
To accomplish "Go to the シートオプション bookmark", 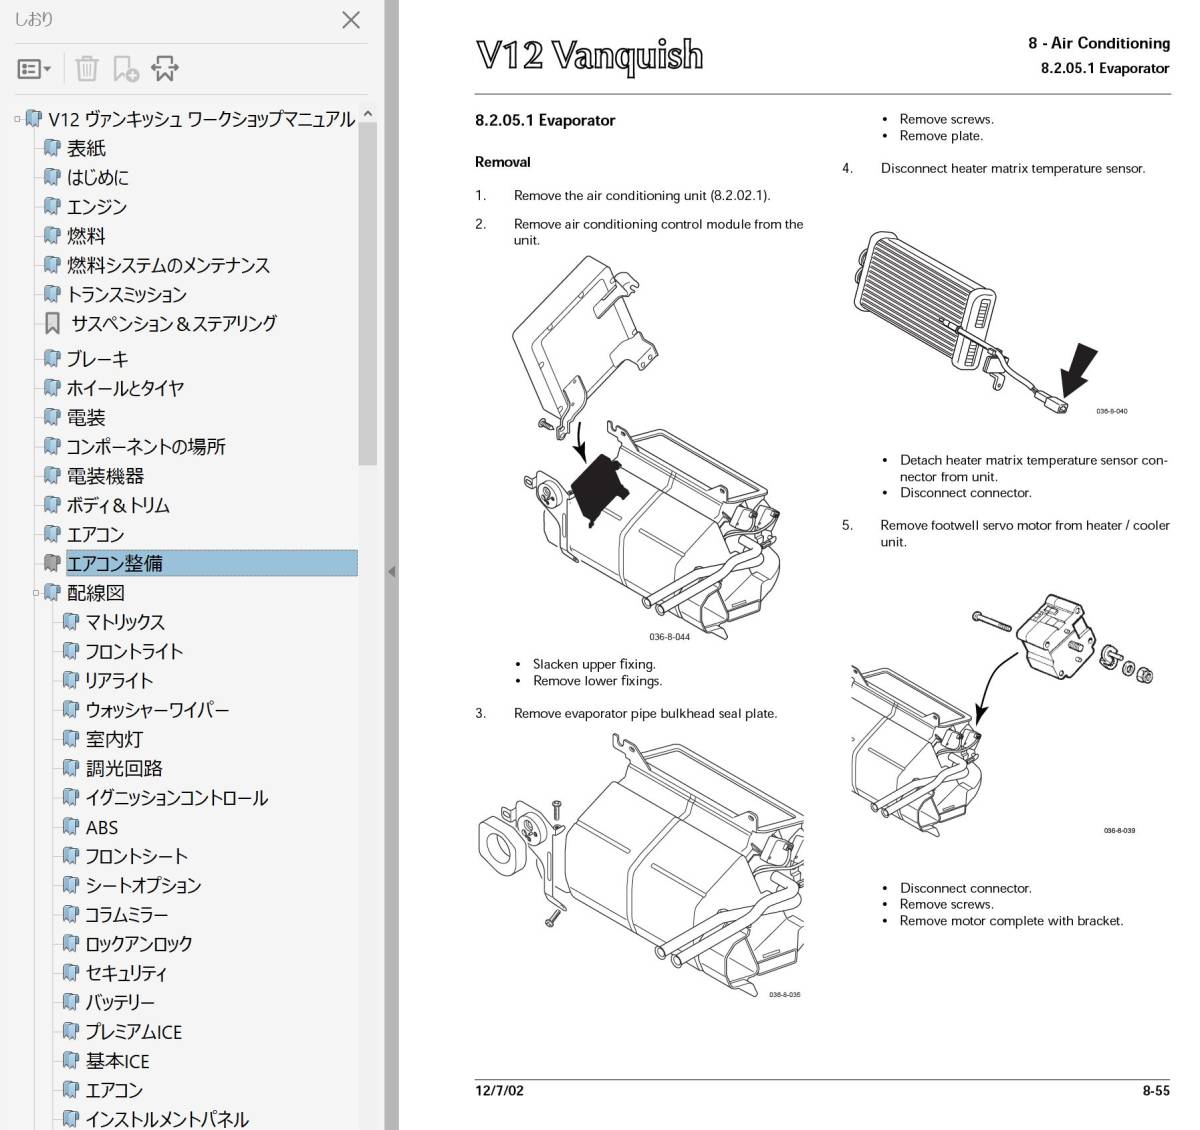I will tap(143, 885).
